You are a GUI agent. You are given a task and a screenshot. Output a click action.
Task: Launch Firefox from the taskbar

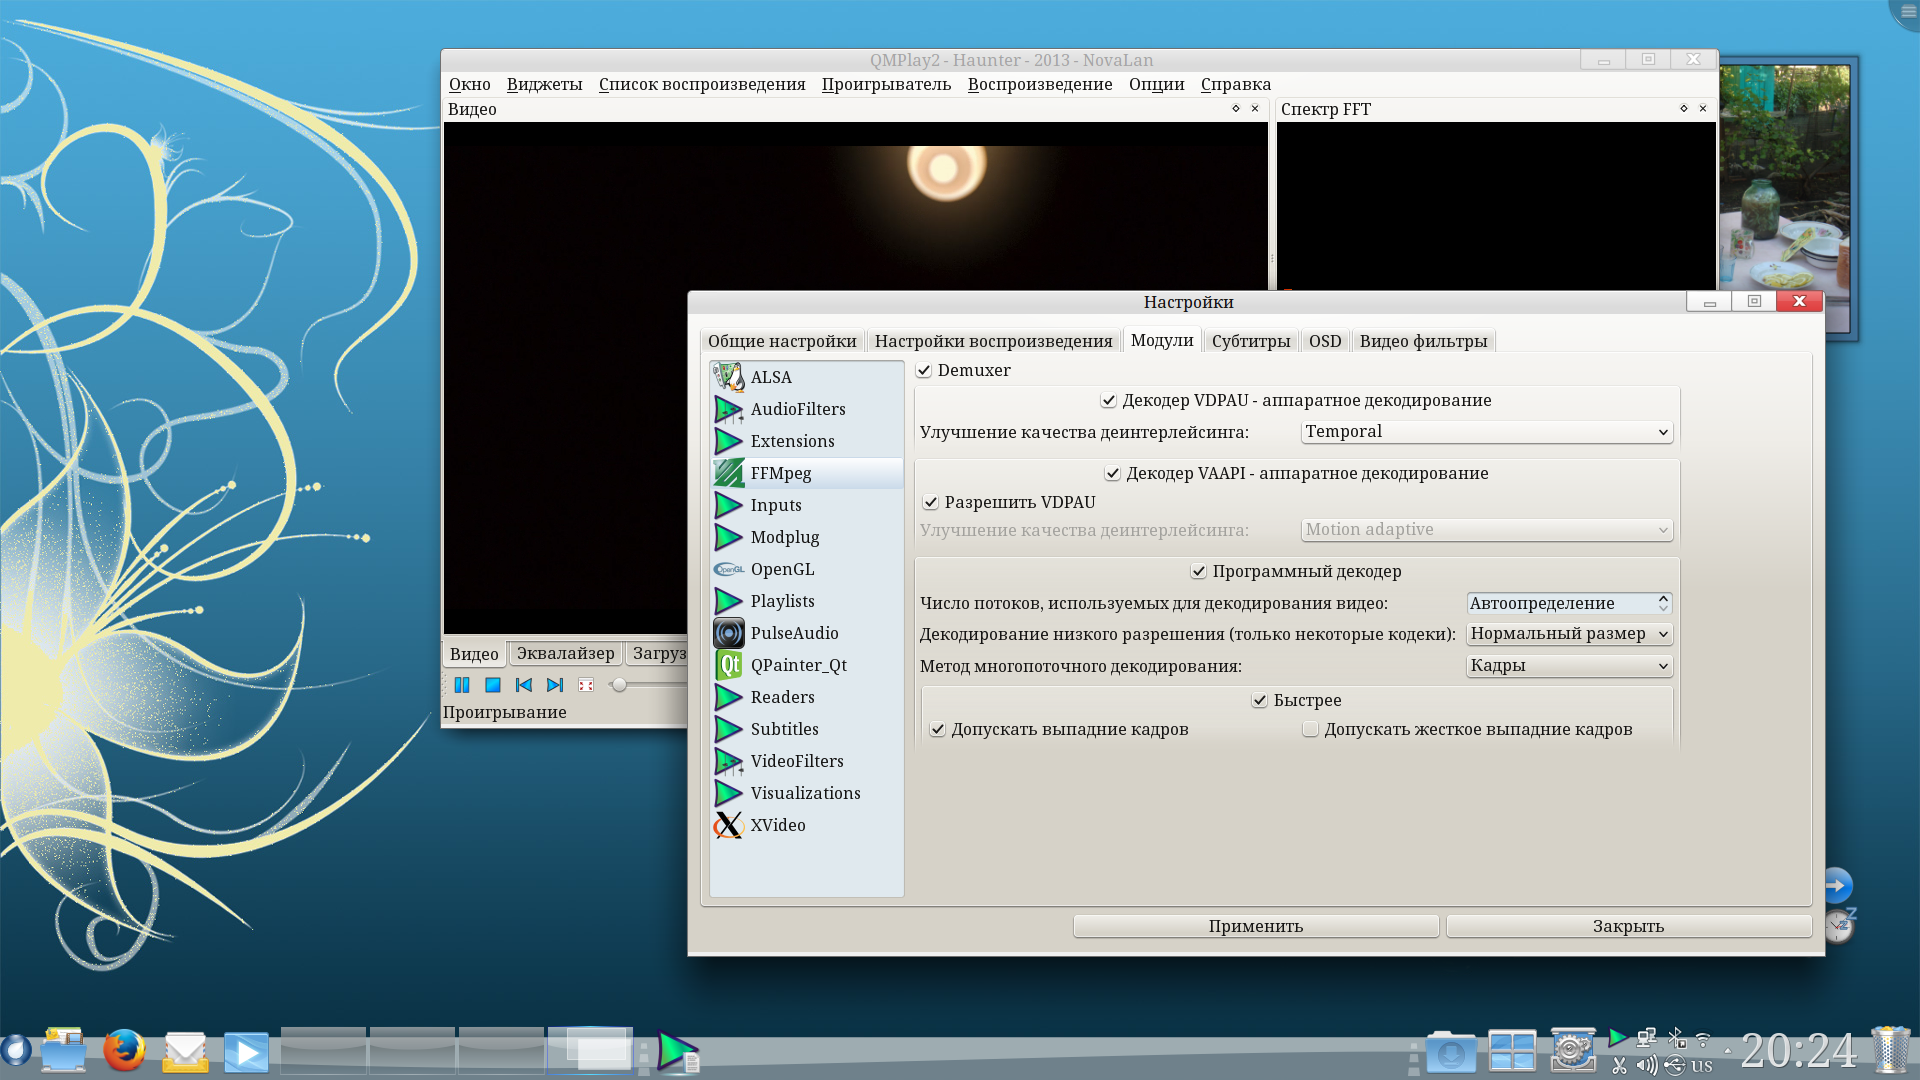(x=124, y=1051)
